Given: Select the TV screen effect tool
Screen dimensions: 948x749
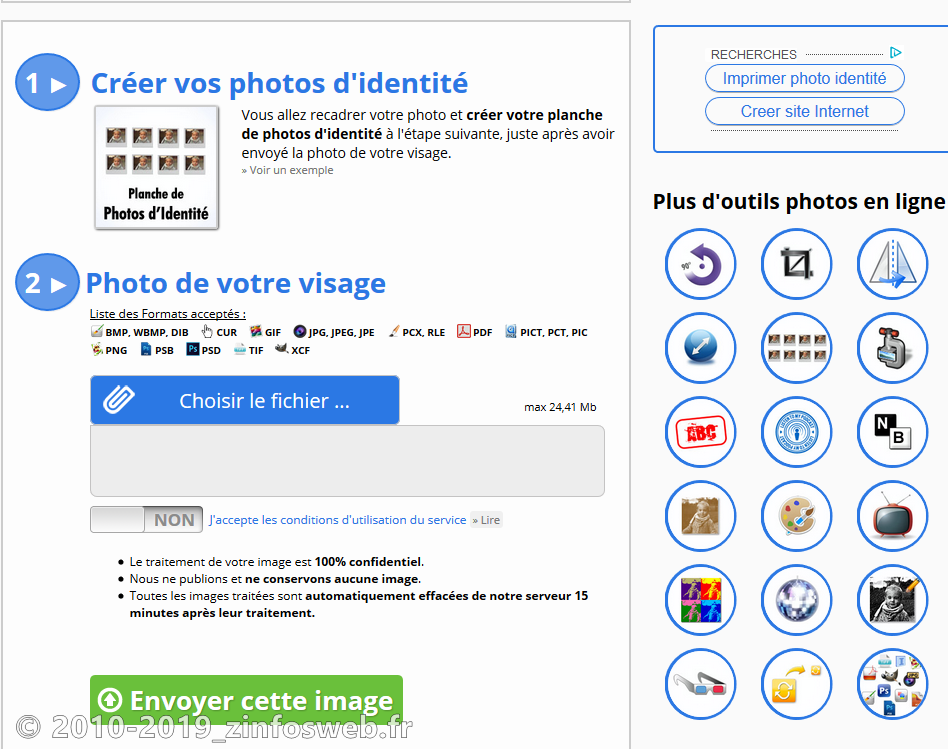Looking at the screenshot, I should [892, 516].
